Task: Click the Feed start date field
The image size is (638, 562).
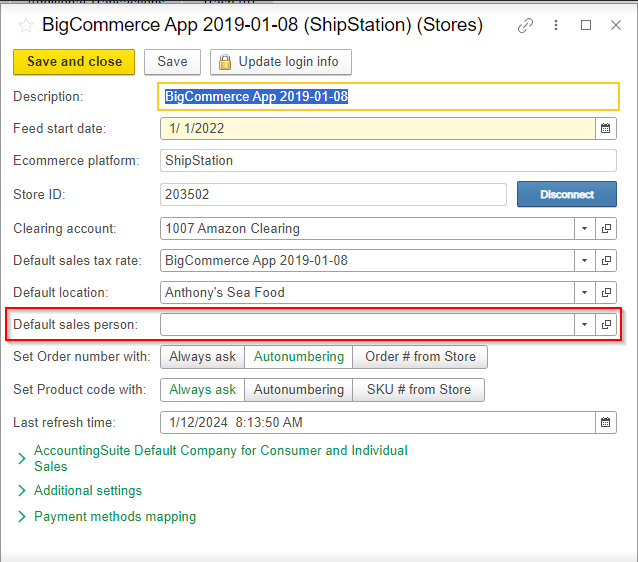Action: click(378, 129)
